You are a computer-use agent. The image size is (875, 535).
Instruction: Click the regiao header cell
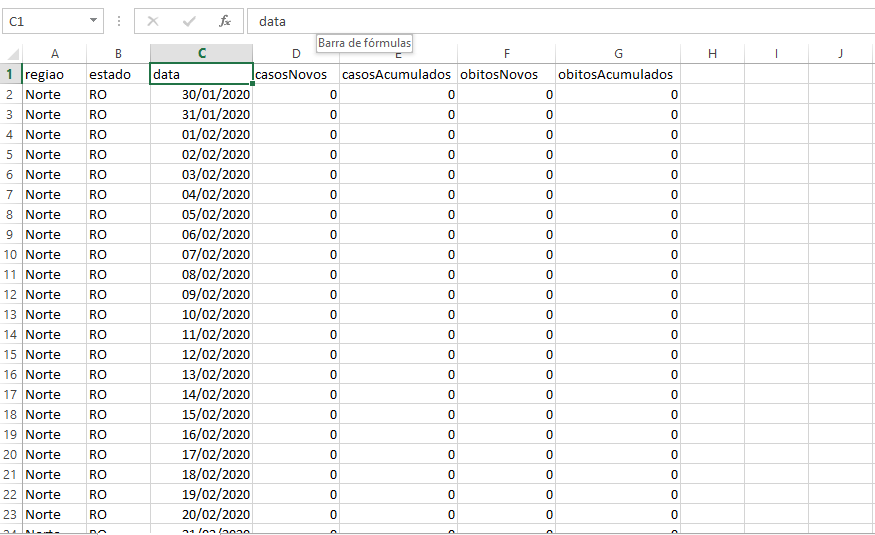(55, 74)
